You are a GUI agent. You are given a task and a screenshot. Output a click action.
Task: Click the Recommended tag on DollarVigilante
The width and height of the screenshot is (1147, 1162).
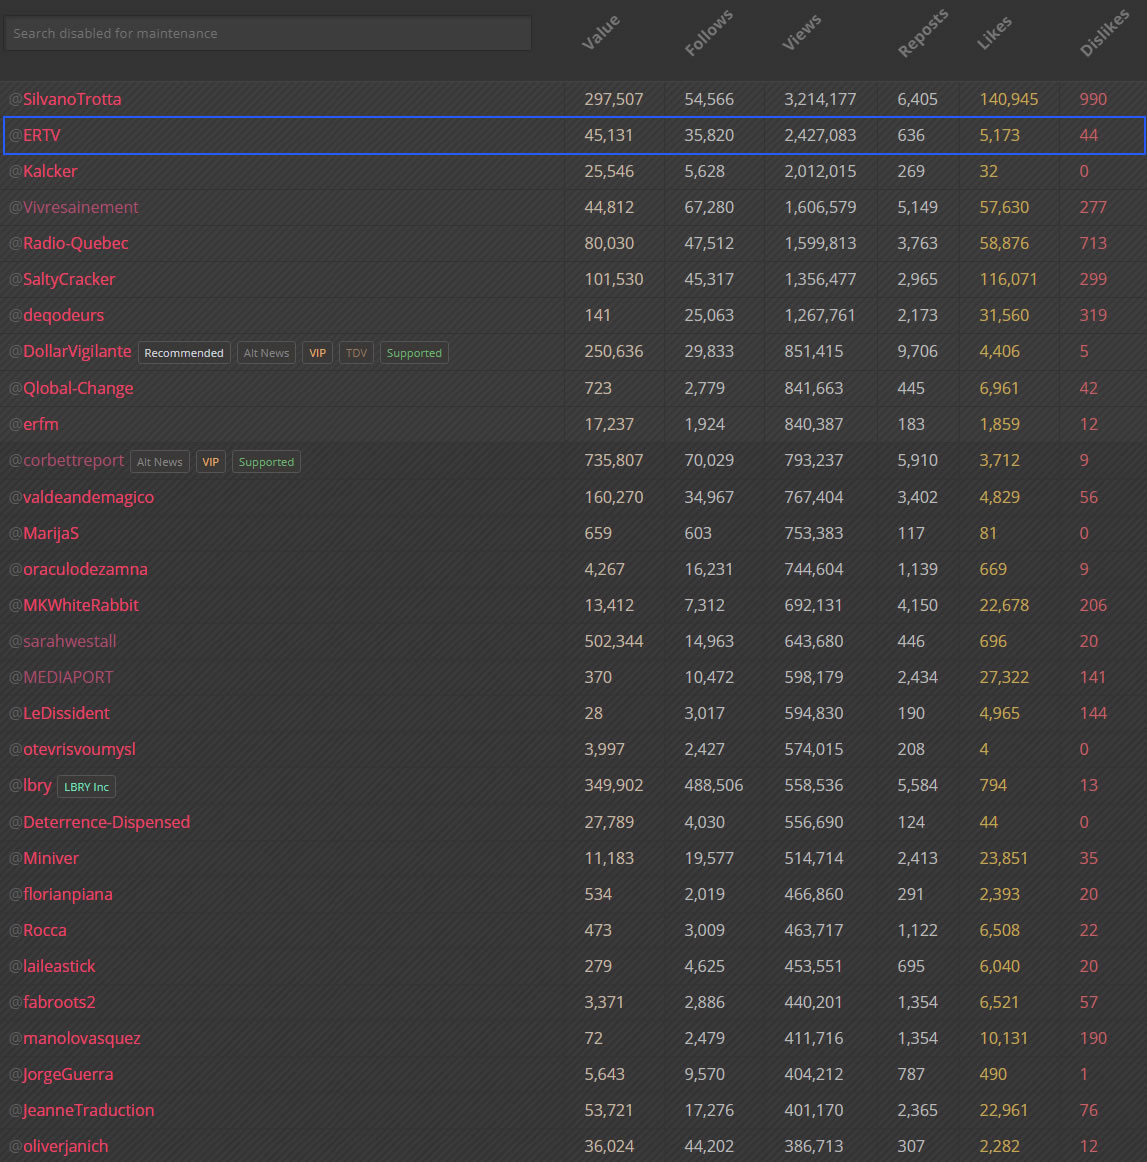(184, 353)
